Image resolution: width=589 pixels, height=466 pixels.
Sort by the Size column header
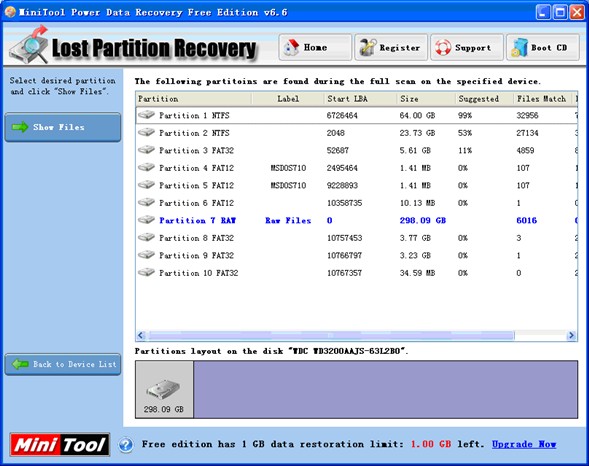(426, 99)
